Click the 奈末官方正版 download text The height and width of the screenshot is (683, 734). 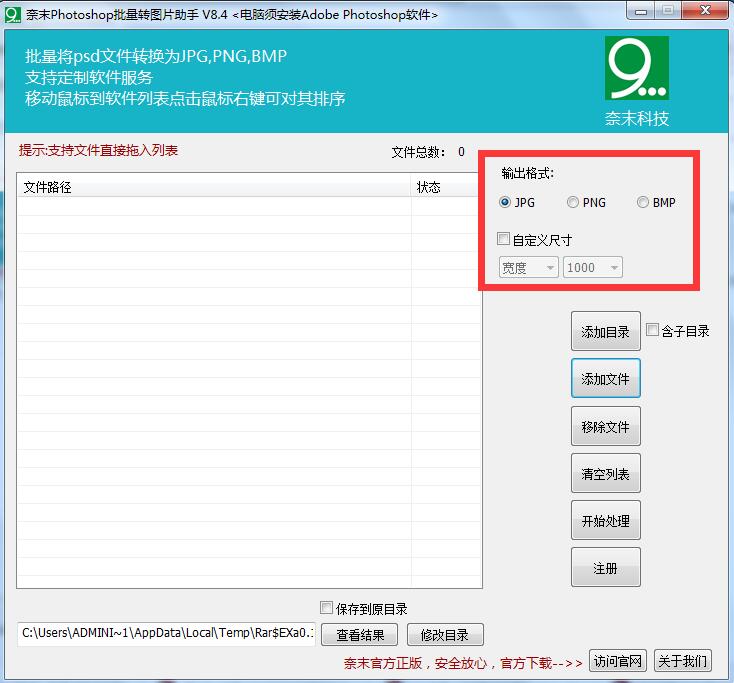[463, 663]
